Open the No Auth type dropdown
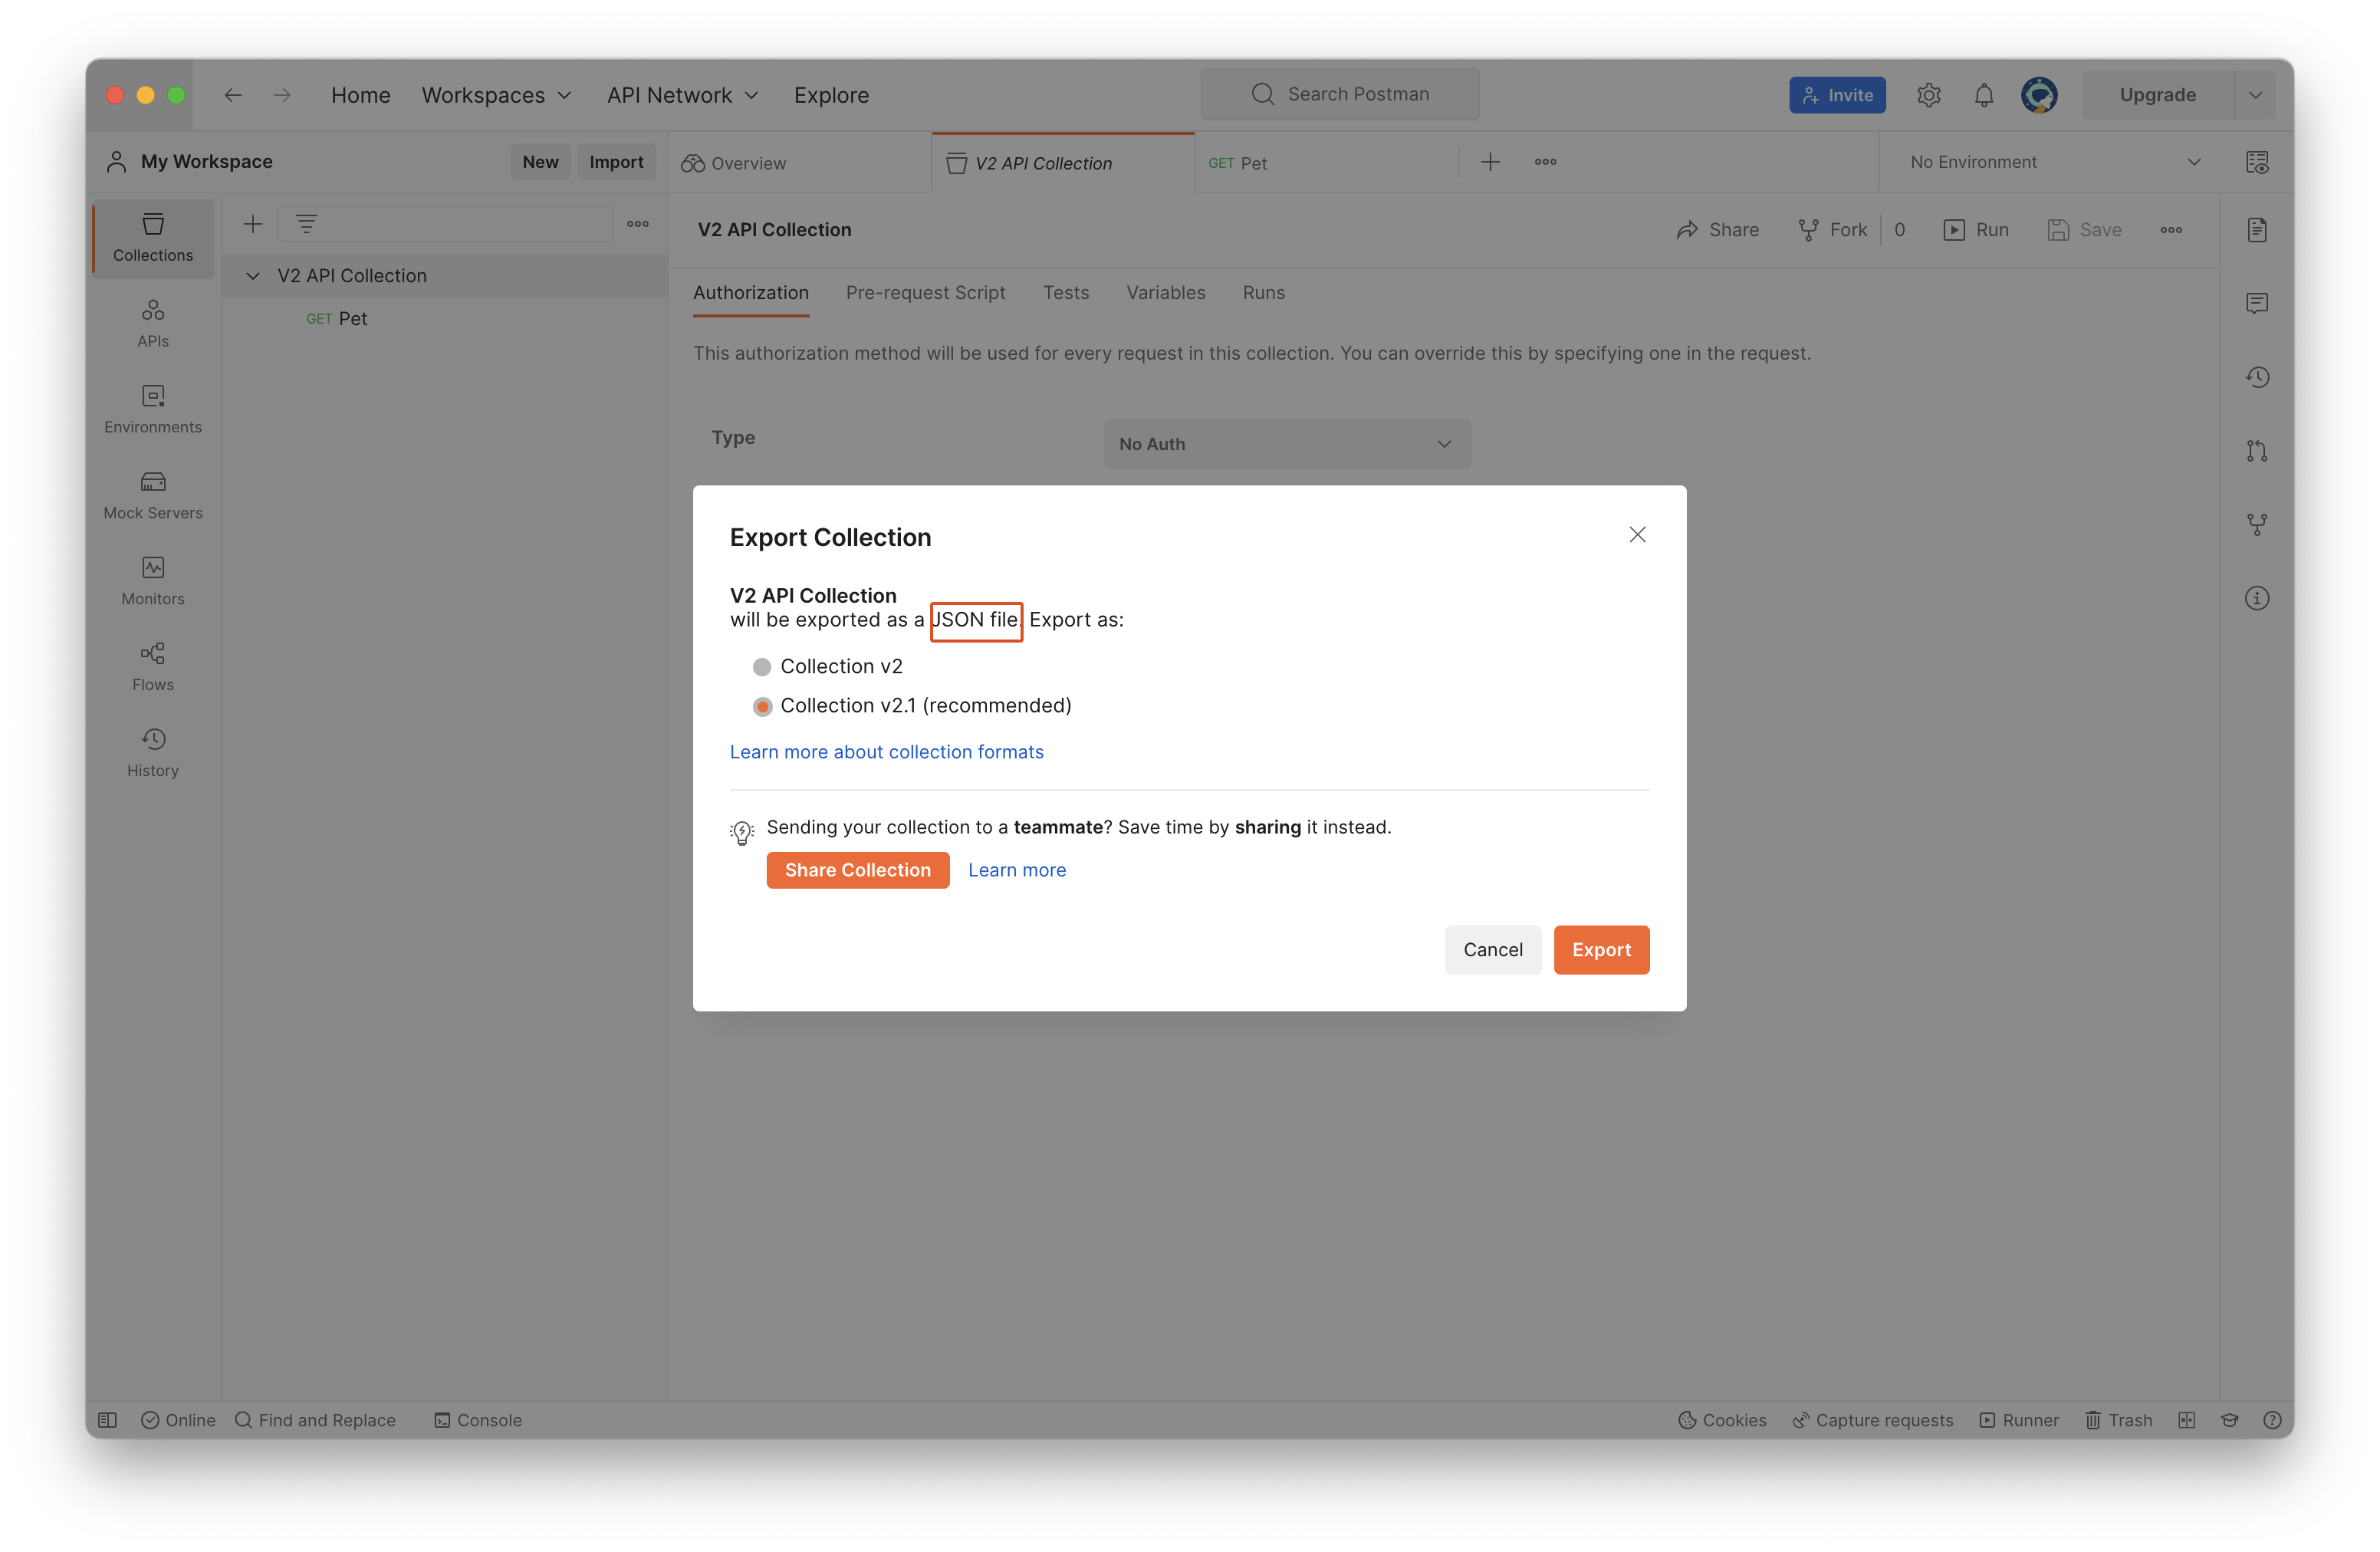Viewport: 2380px width, 1552px height. pyautogui.click(x=1286, y=444)
